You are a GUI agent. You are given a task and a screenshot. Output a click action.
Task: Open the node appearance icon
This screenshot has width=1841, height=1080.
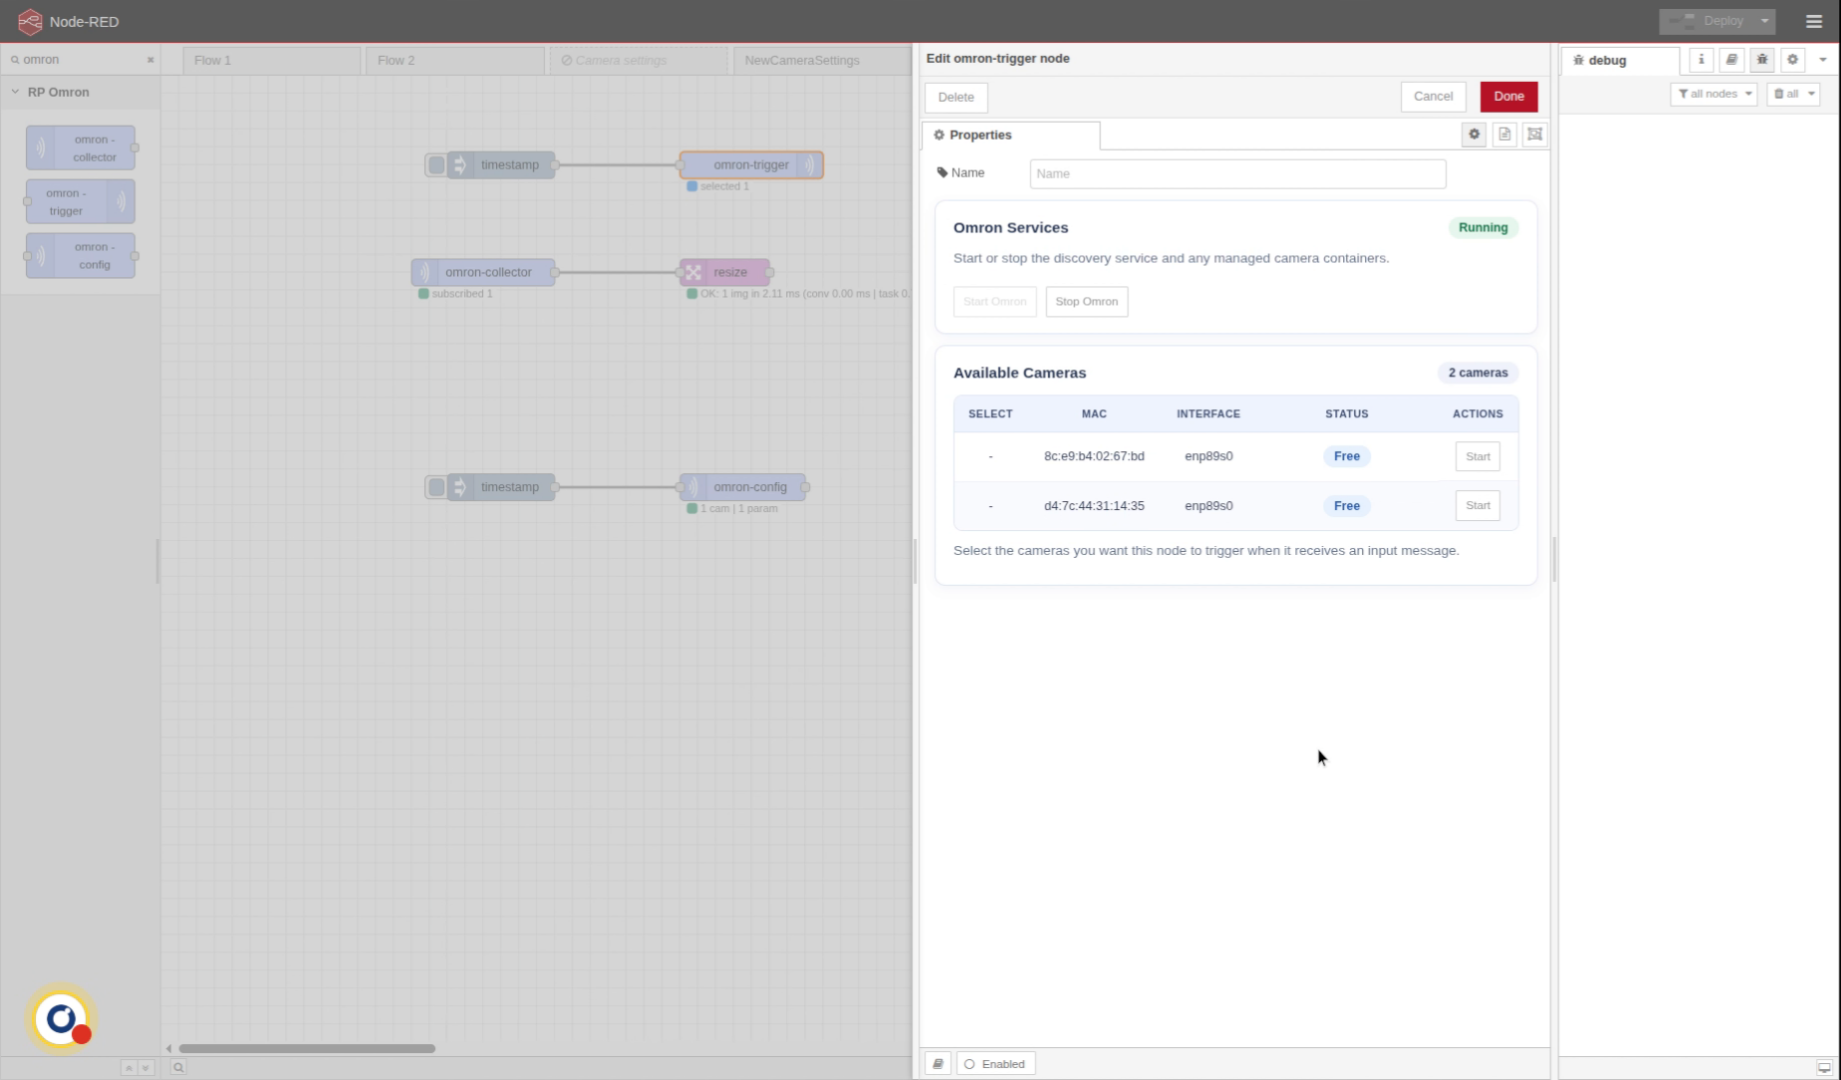(1534, 134)
